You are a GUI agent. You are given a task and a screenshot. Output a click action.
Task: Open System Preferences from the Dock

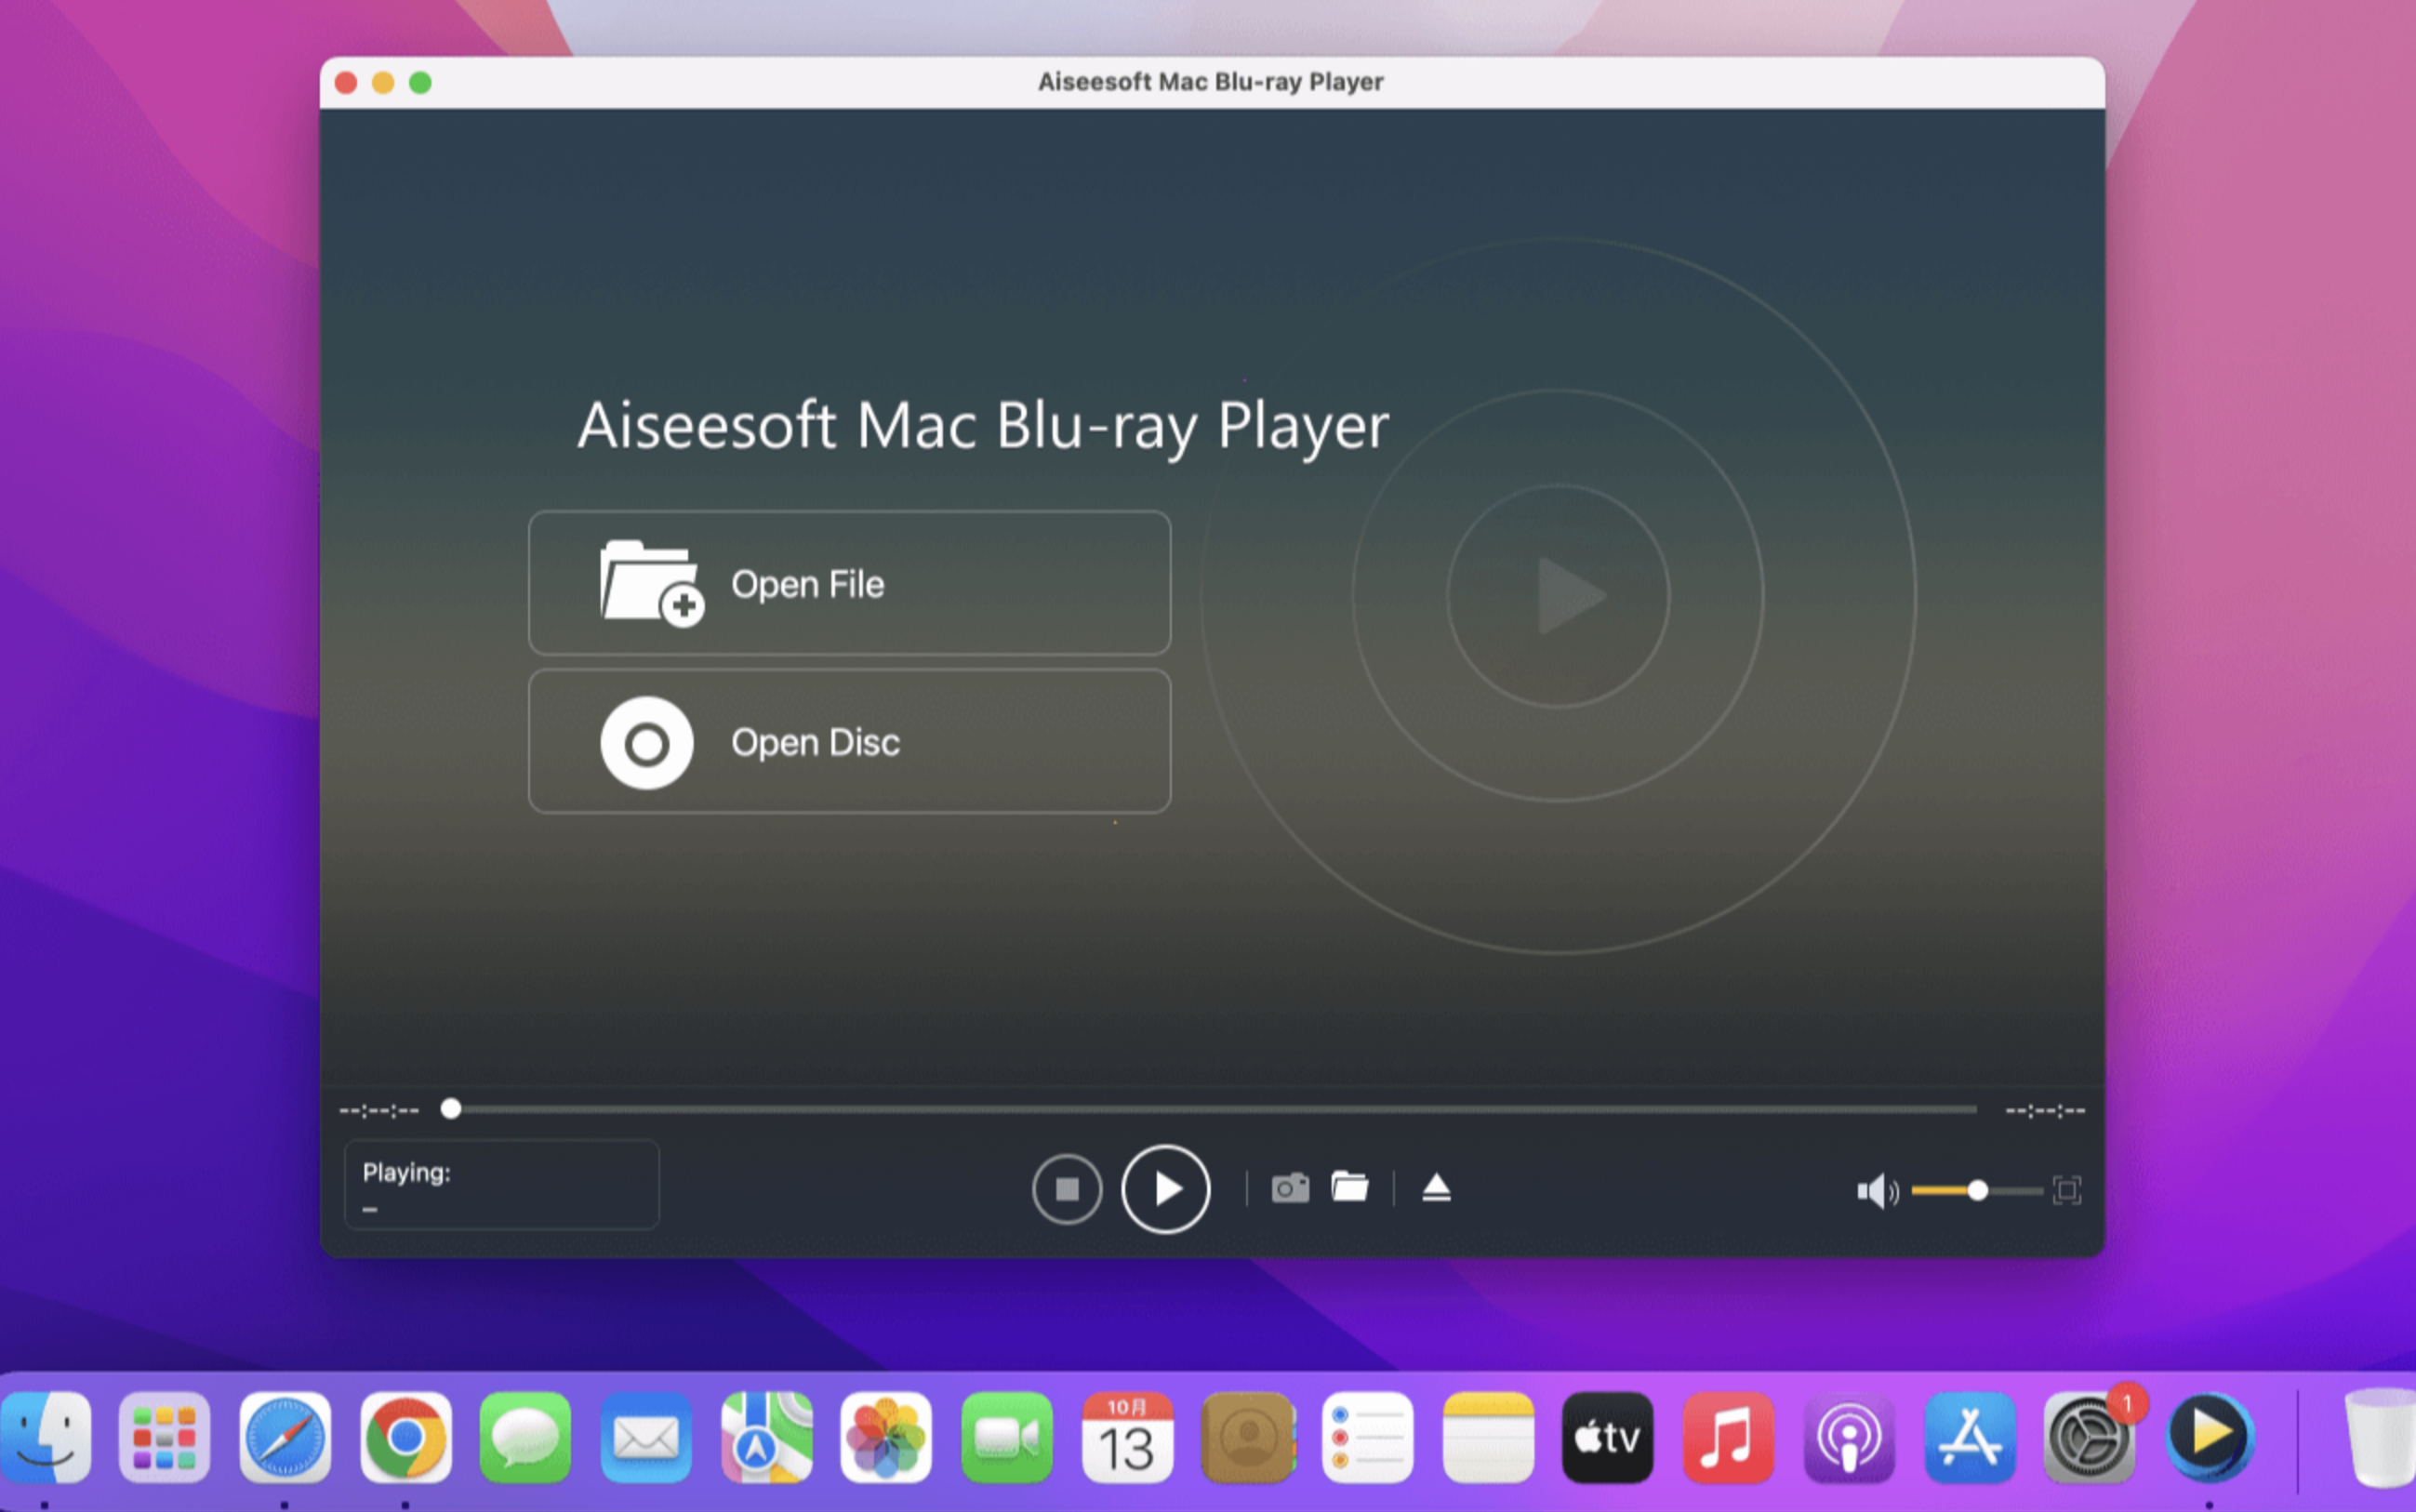click(2090, 1438)
